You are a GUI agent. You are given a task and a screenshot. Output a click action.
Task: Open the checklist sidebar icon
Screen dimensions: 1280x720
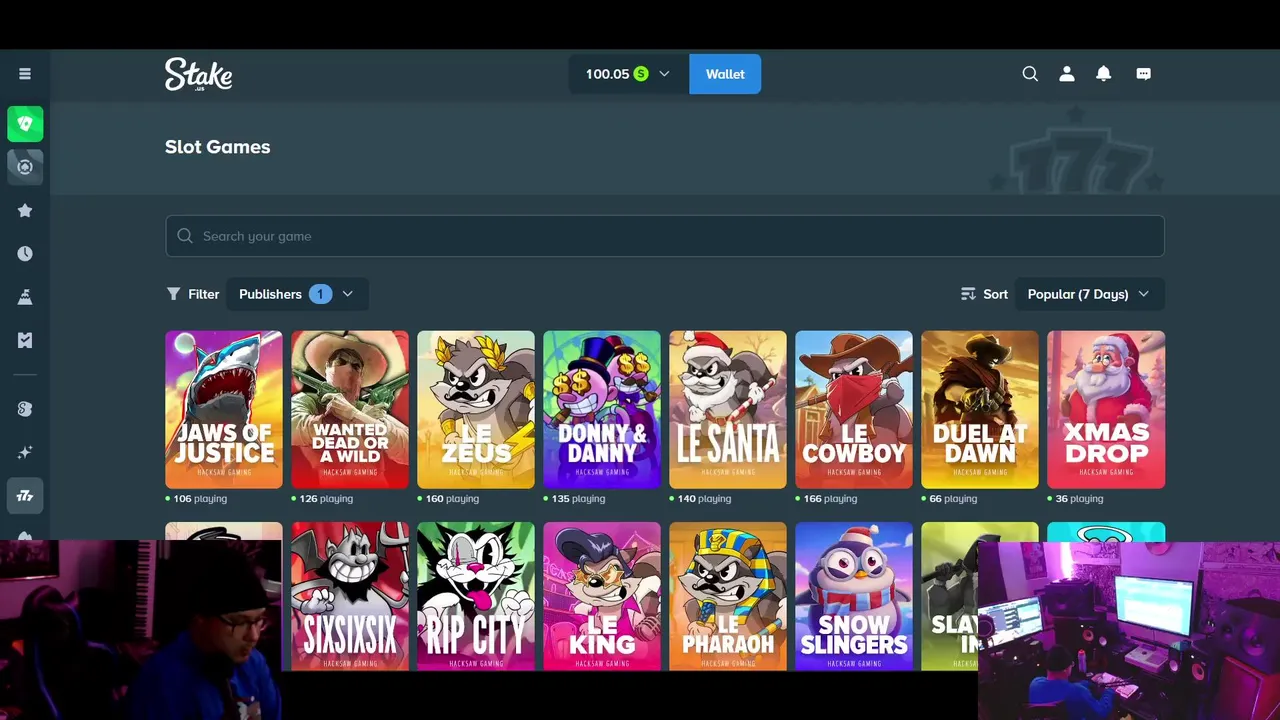tap(25, 341)
